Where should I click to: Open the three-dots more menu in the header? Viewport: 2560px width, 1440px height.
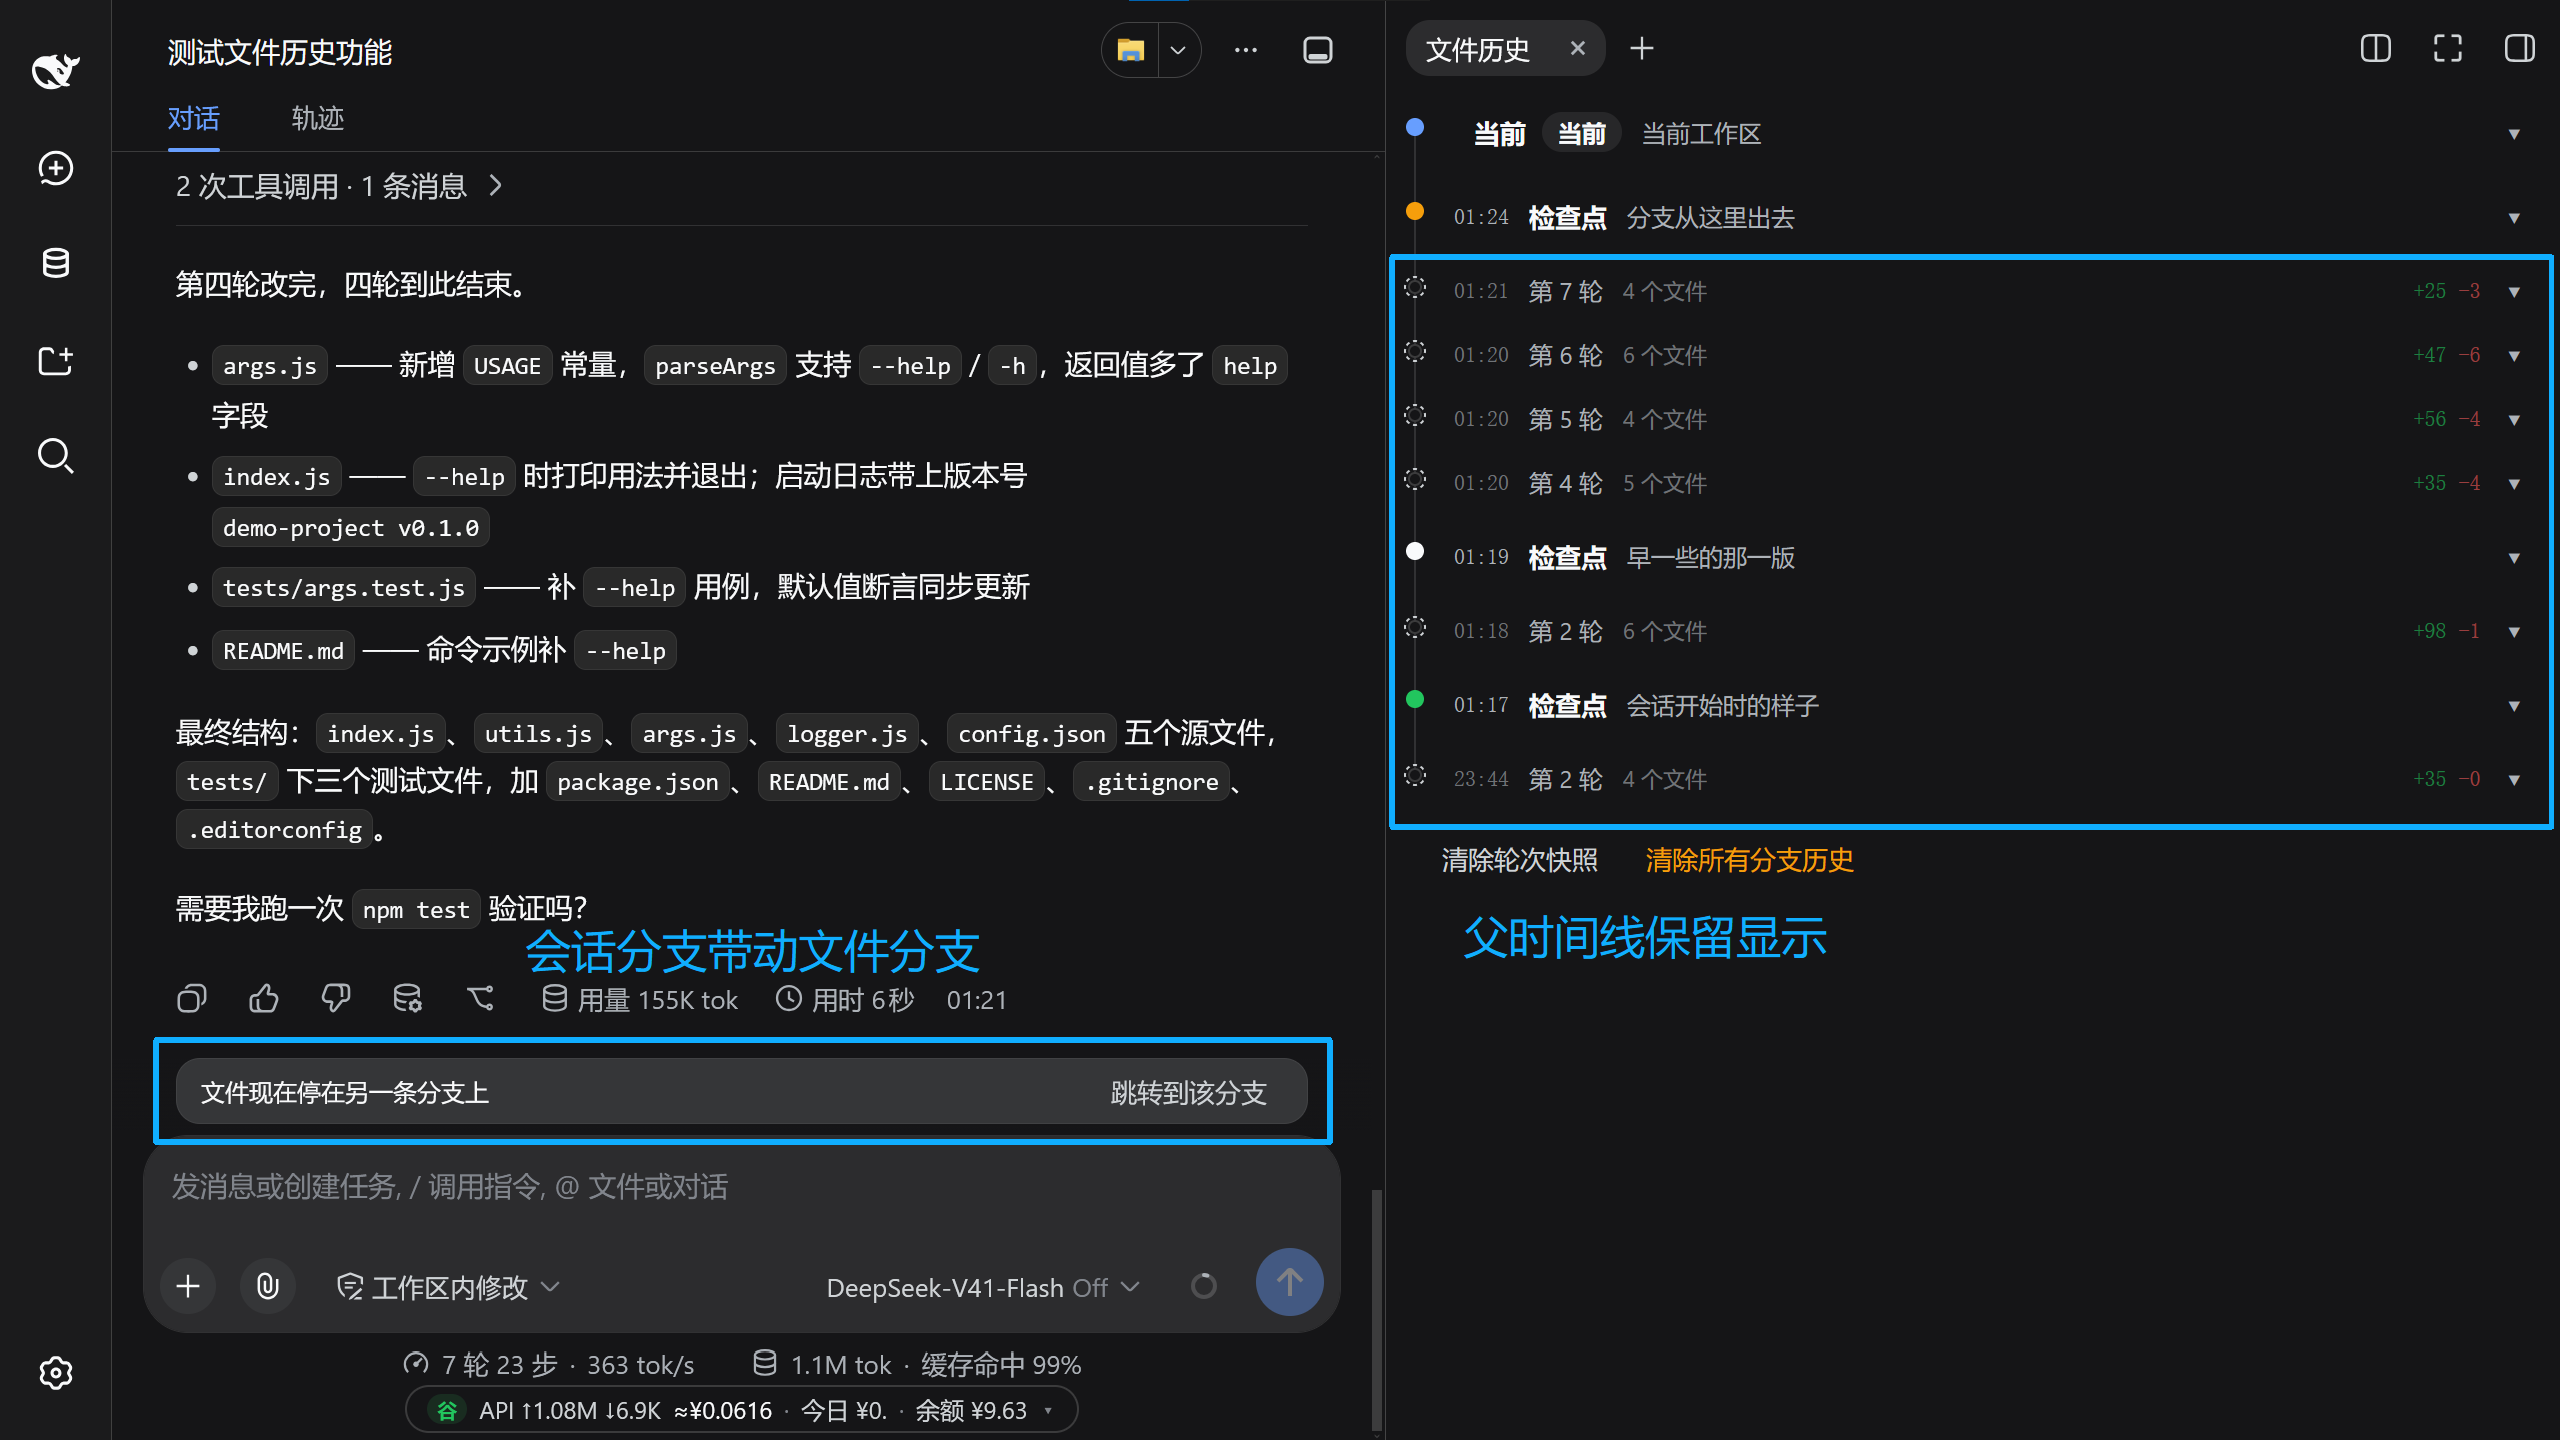point(1245,50)
